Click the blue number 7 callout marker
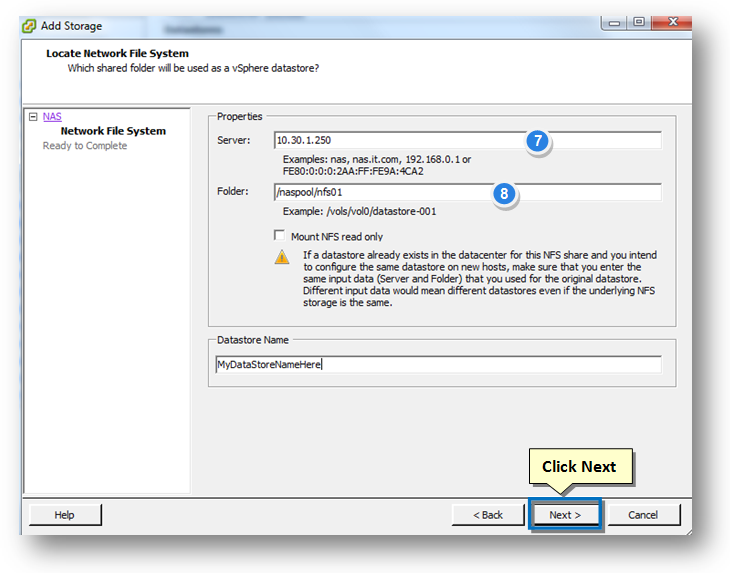Screen dimensions: 730x573 click(538, 141)
